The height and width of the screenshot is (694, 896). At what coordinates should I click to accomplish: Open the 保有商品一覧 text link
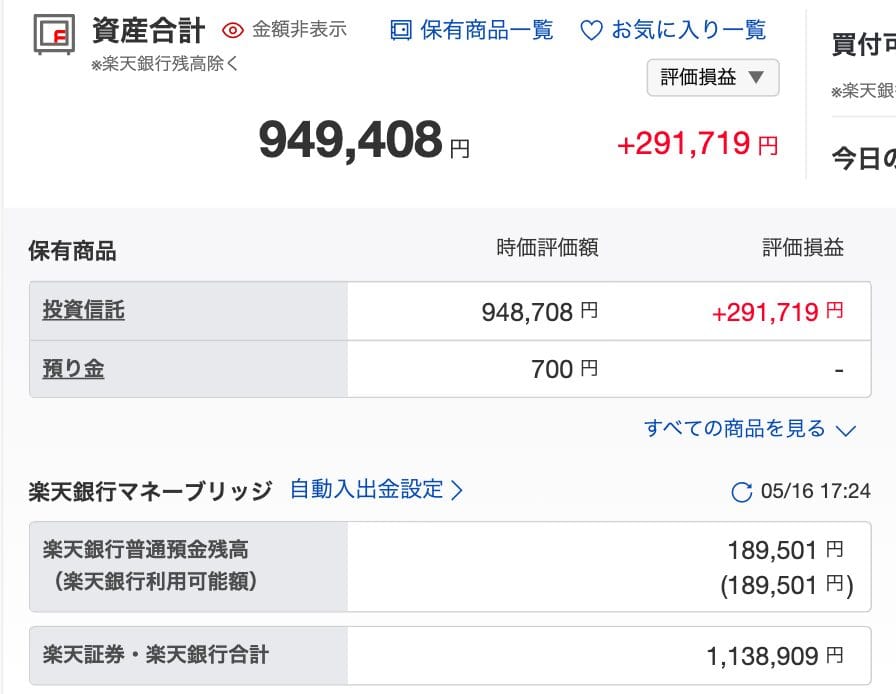(486, 30)
